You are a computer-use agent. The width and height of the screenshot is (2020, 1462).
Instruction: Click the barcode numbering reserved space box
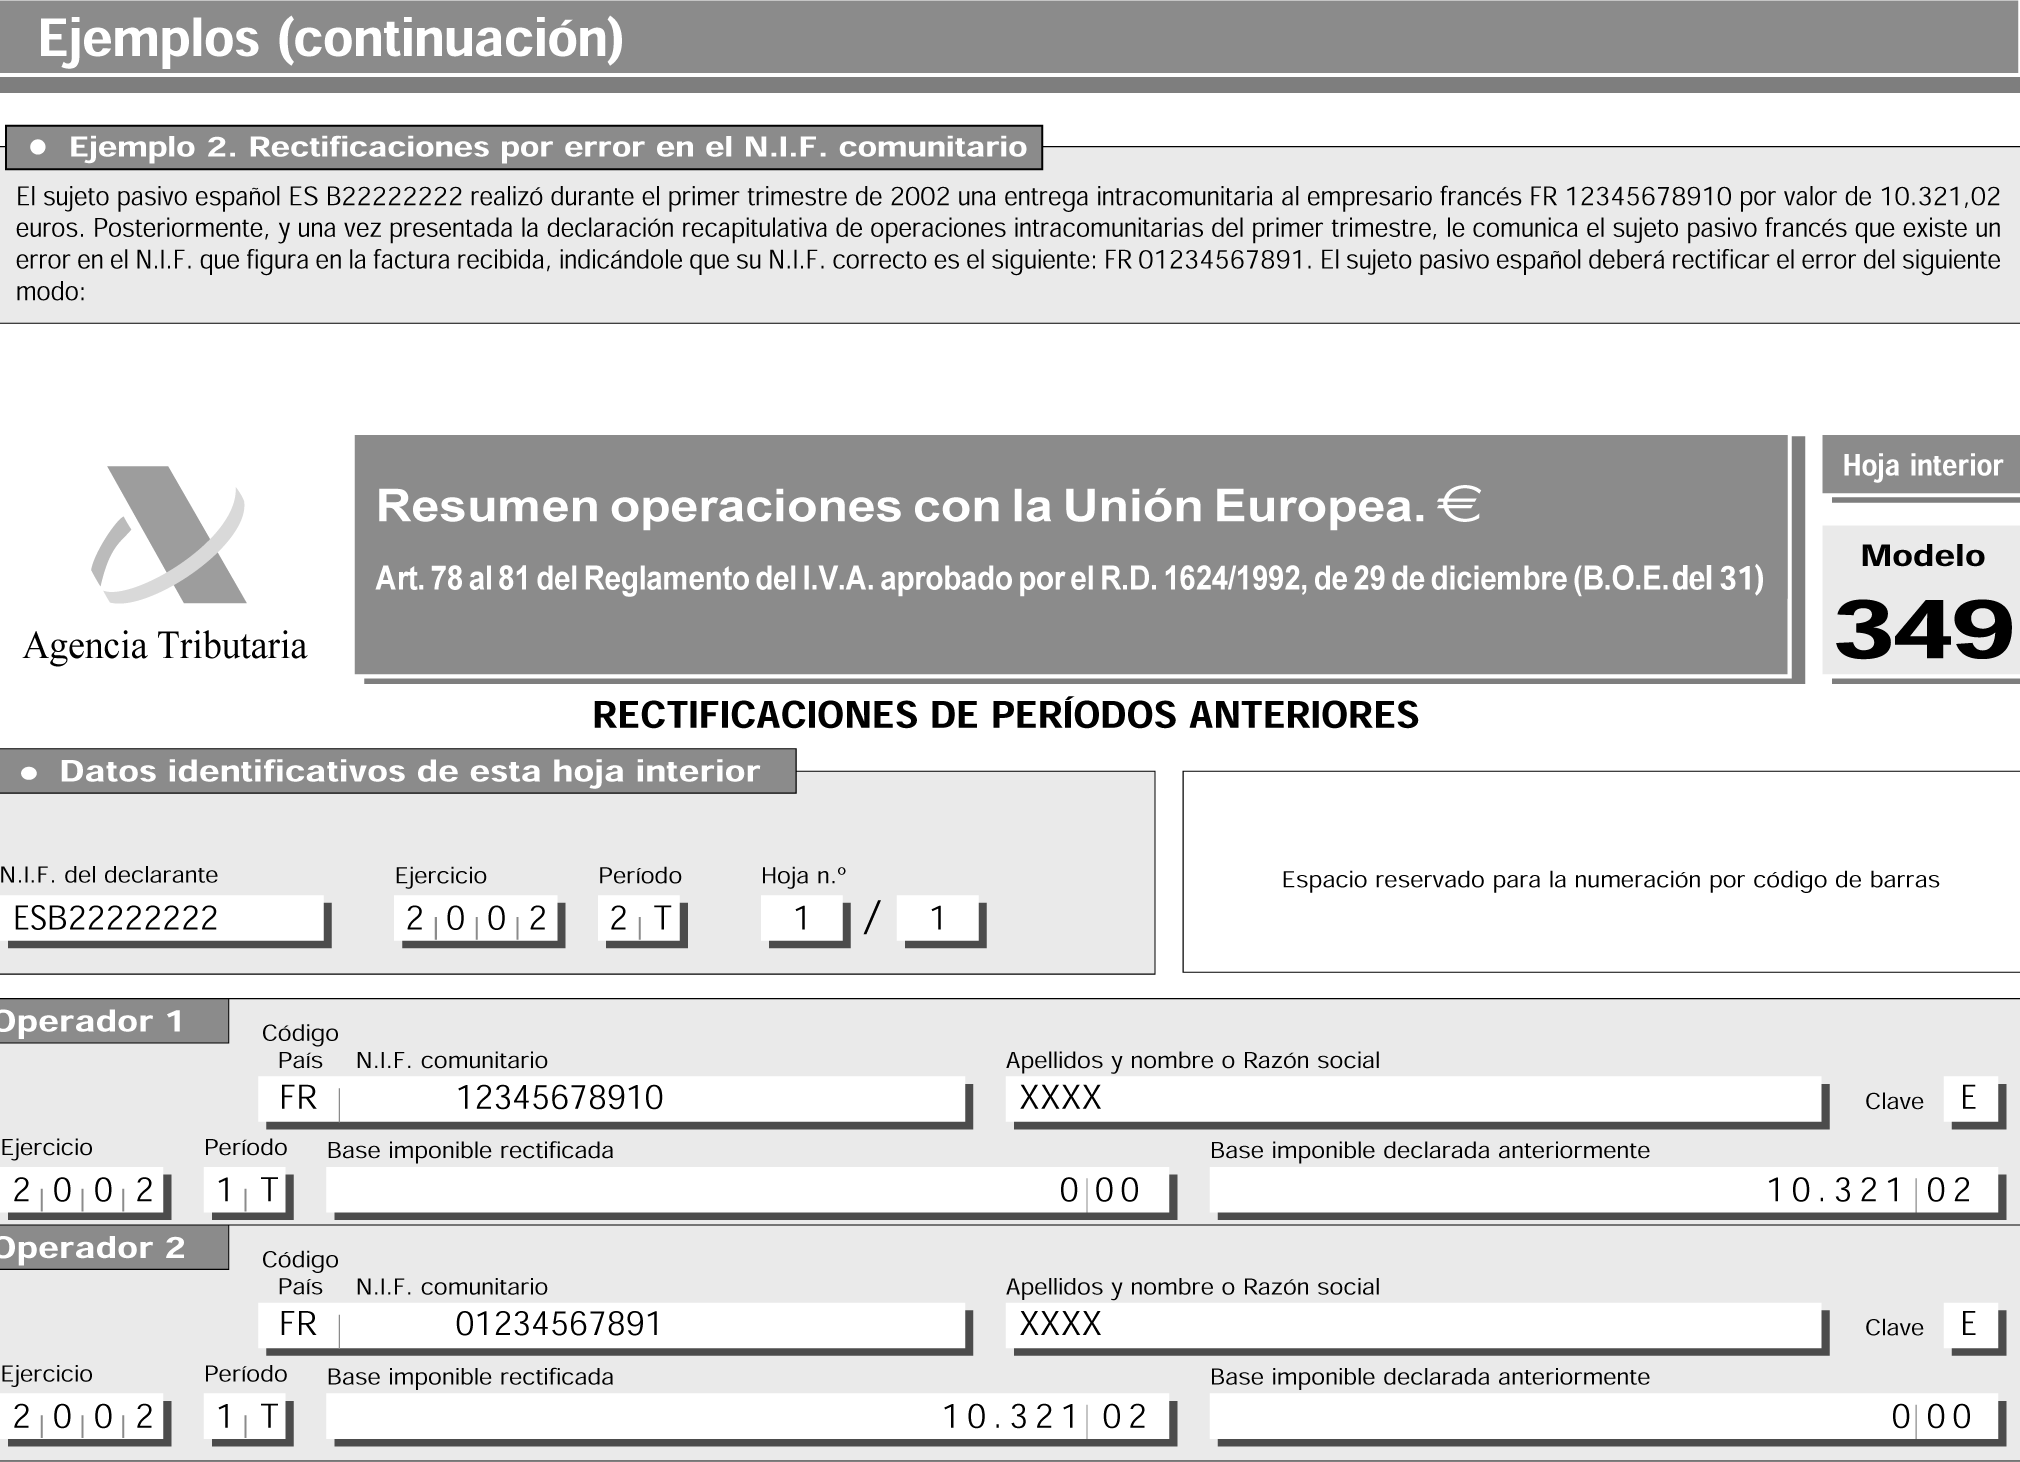coord(1601,871)
